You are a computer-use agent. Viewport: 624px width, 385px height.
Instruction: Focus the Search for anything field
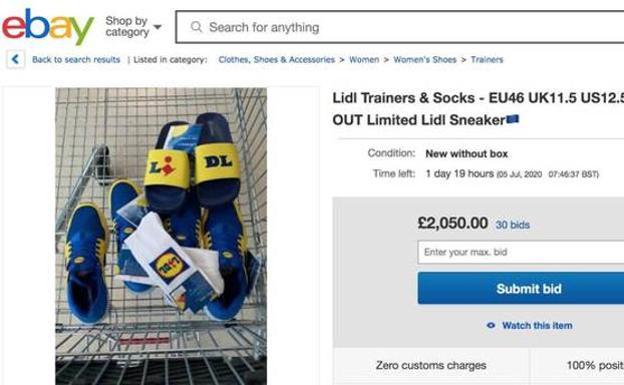tap(400, 27)
